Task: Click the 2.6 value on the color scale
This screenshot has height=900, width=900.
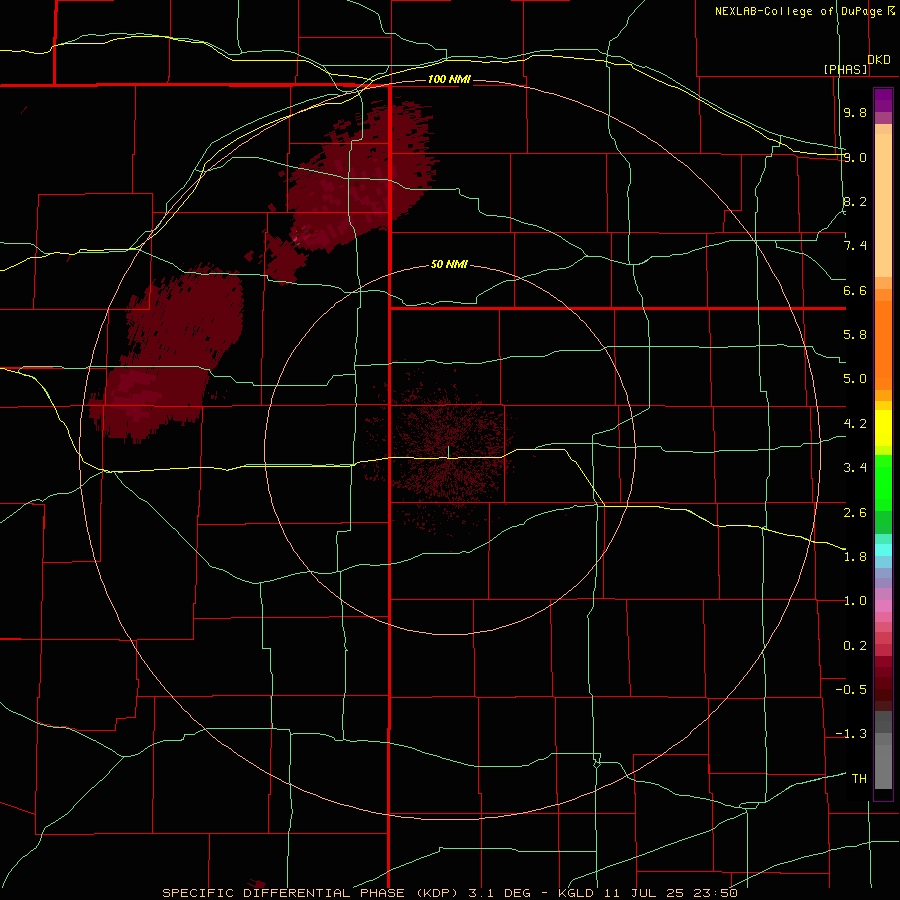Action: click(855, 513)
